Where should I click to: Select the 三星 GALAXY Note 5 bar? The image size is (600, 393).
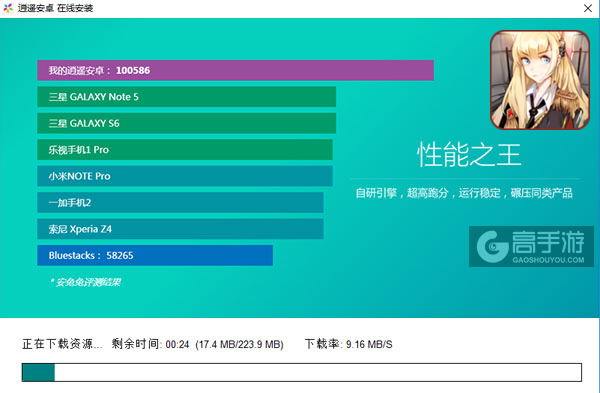point(187,97)
